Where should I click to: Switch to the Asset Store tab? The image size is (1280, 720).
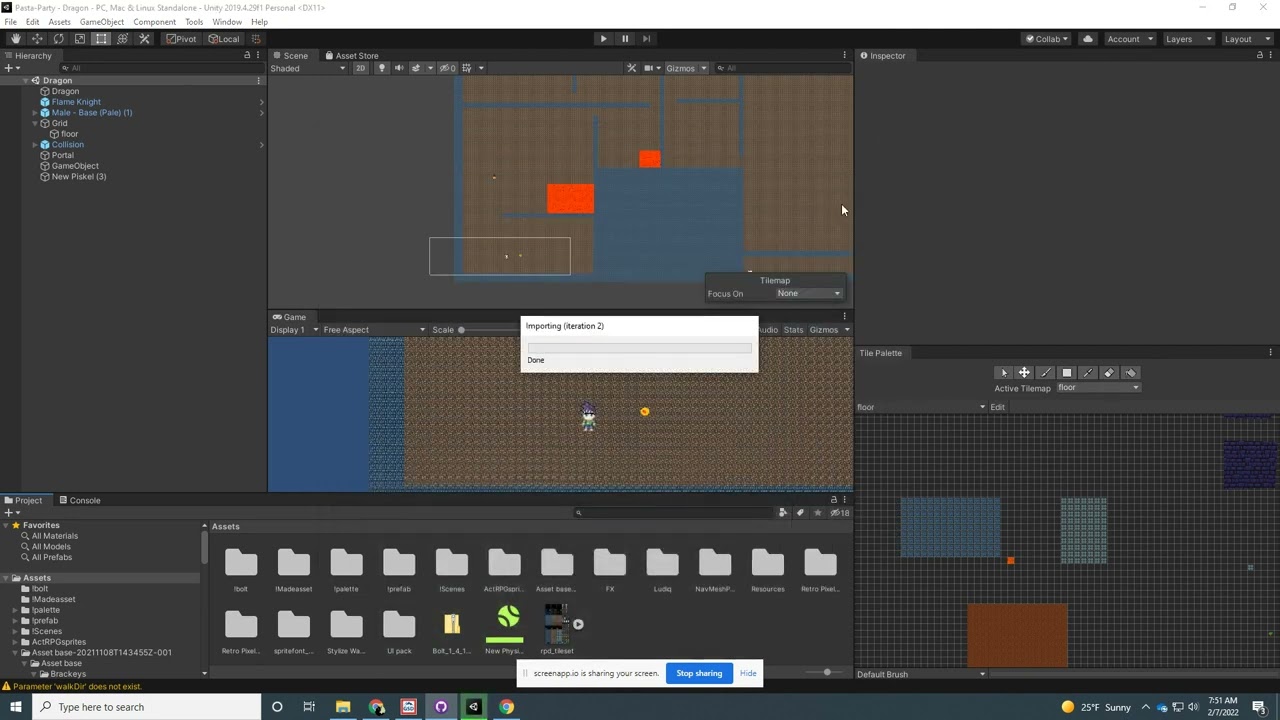pyautogui.click(x=351, y=56)
